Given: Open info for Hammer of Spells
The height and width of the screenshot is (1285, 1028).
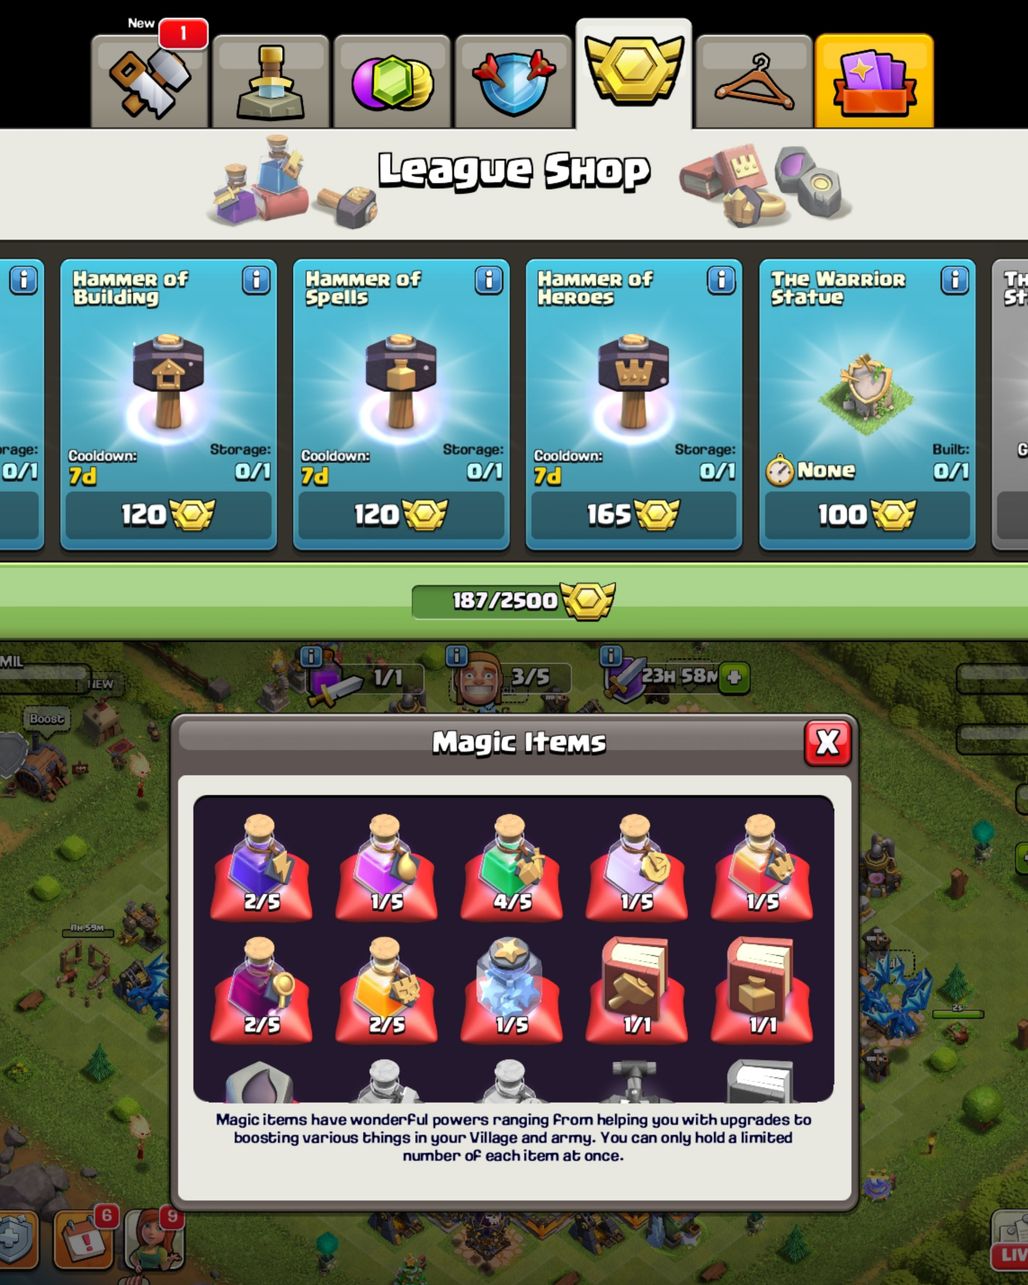Looking at the screenshot, I should coord(489,280).
